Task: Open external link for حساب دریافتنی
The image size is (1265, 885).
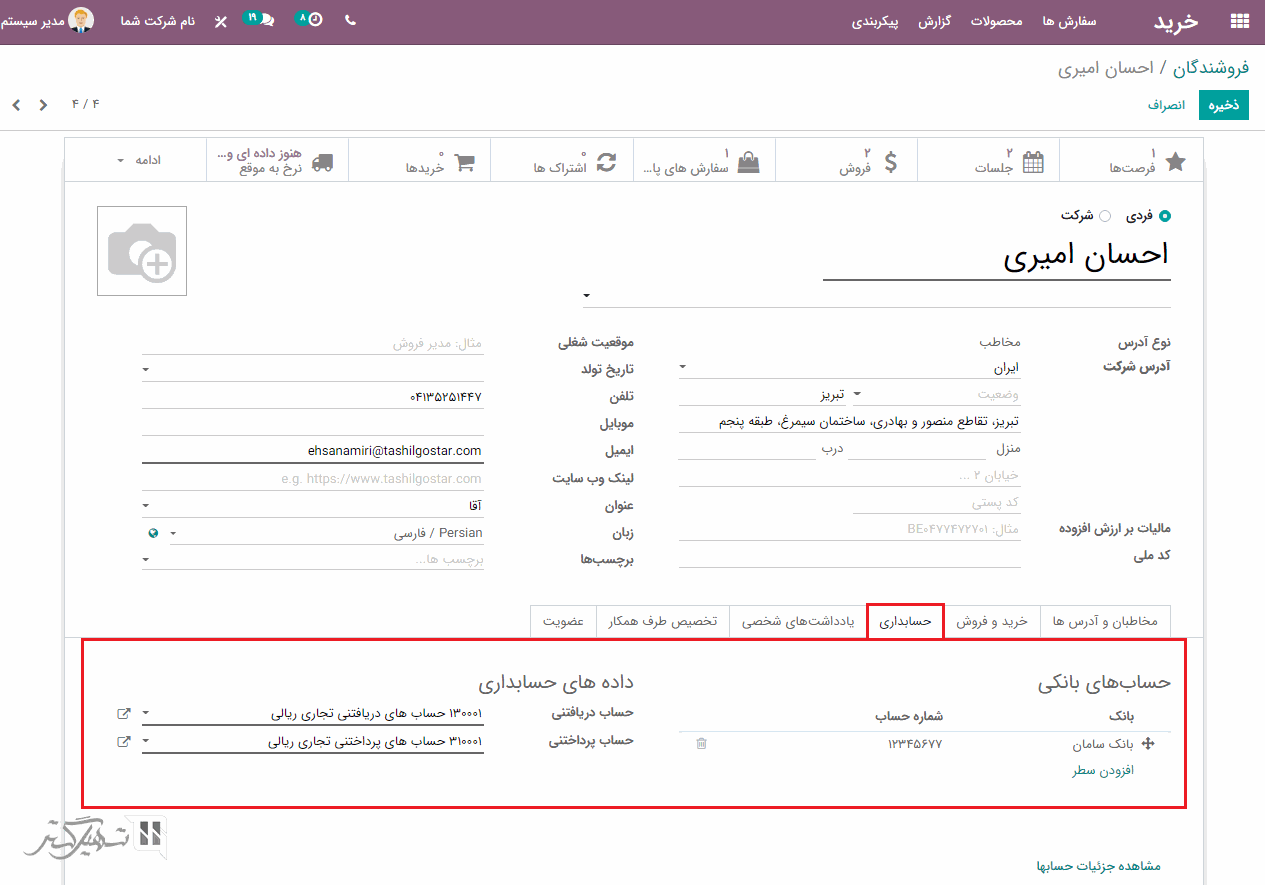Action: (x=124, y=714)
